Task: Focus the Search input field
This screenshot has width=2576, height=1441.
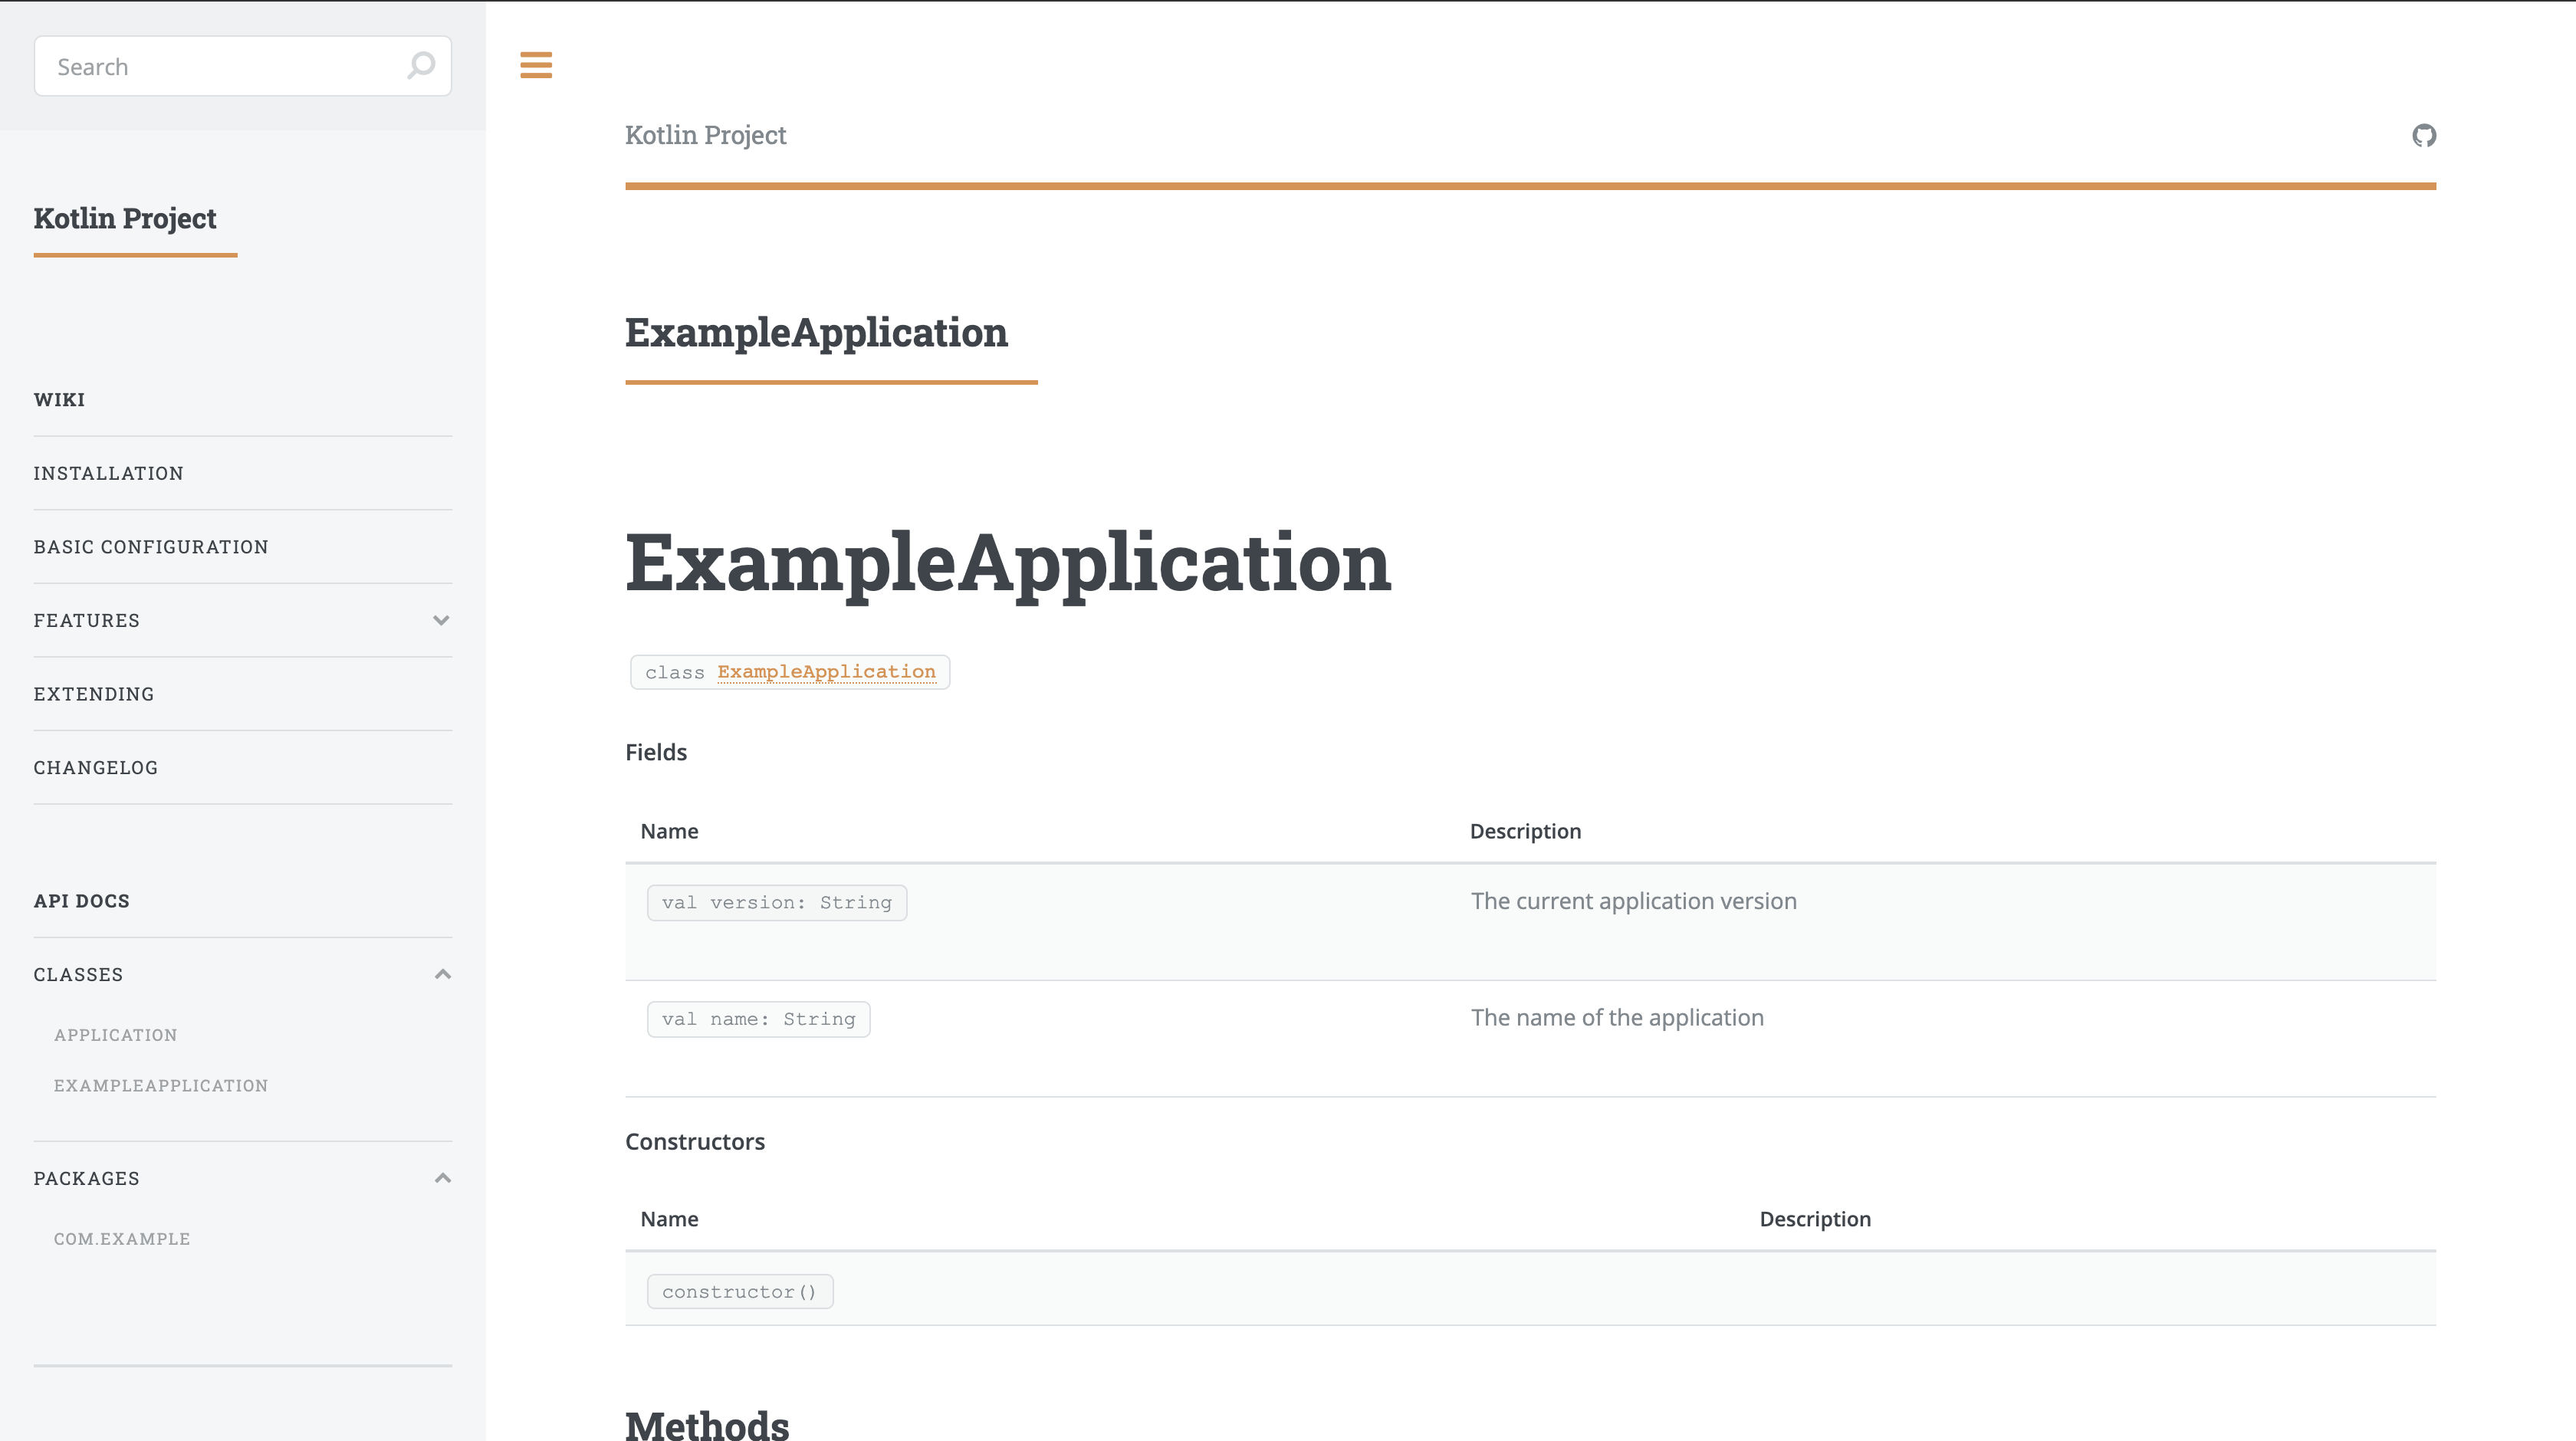Action: point(243,66)
